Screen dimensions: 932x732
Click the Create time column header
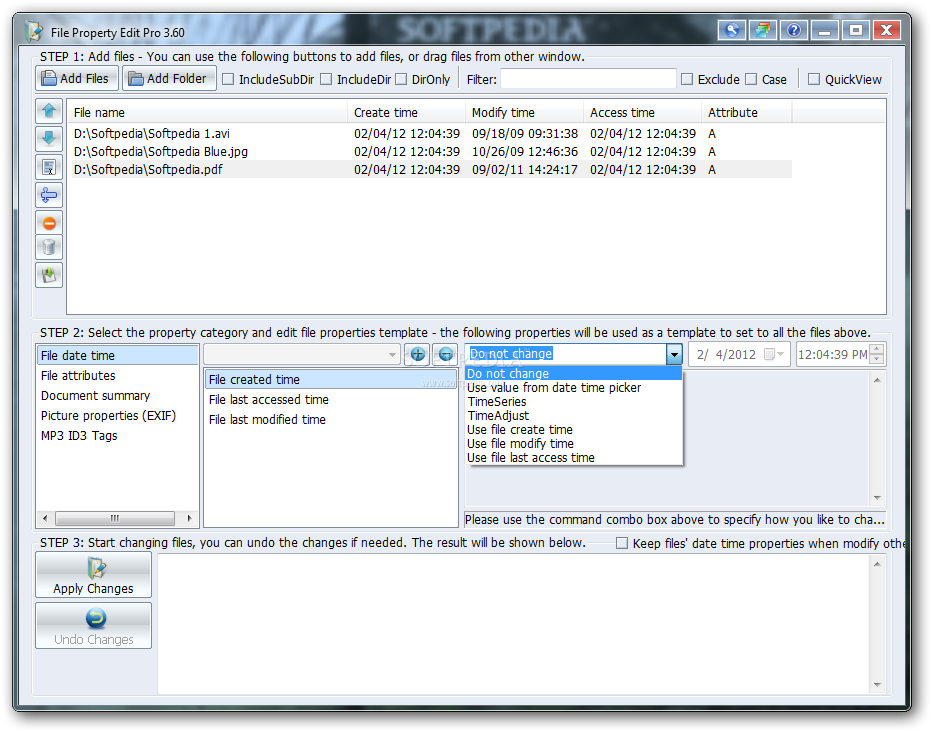pyautogui.click(x=407, y=112)
